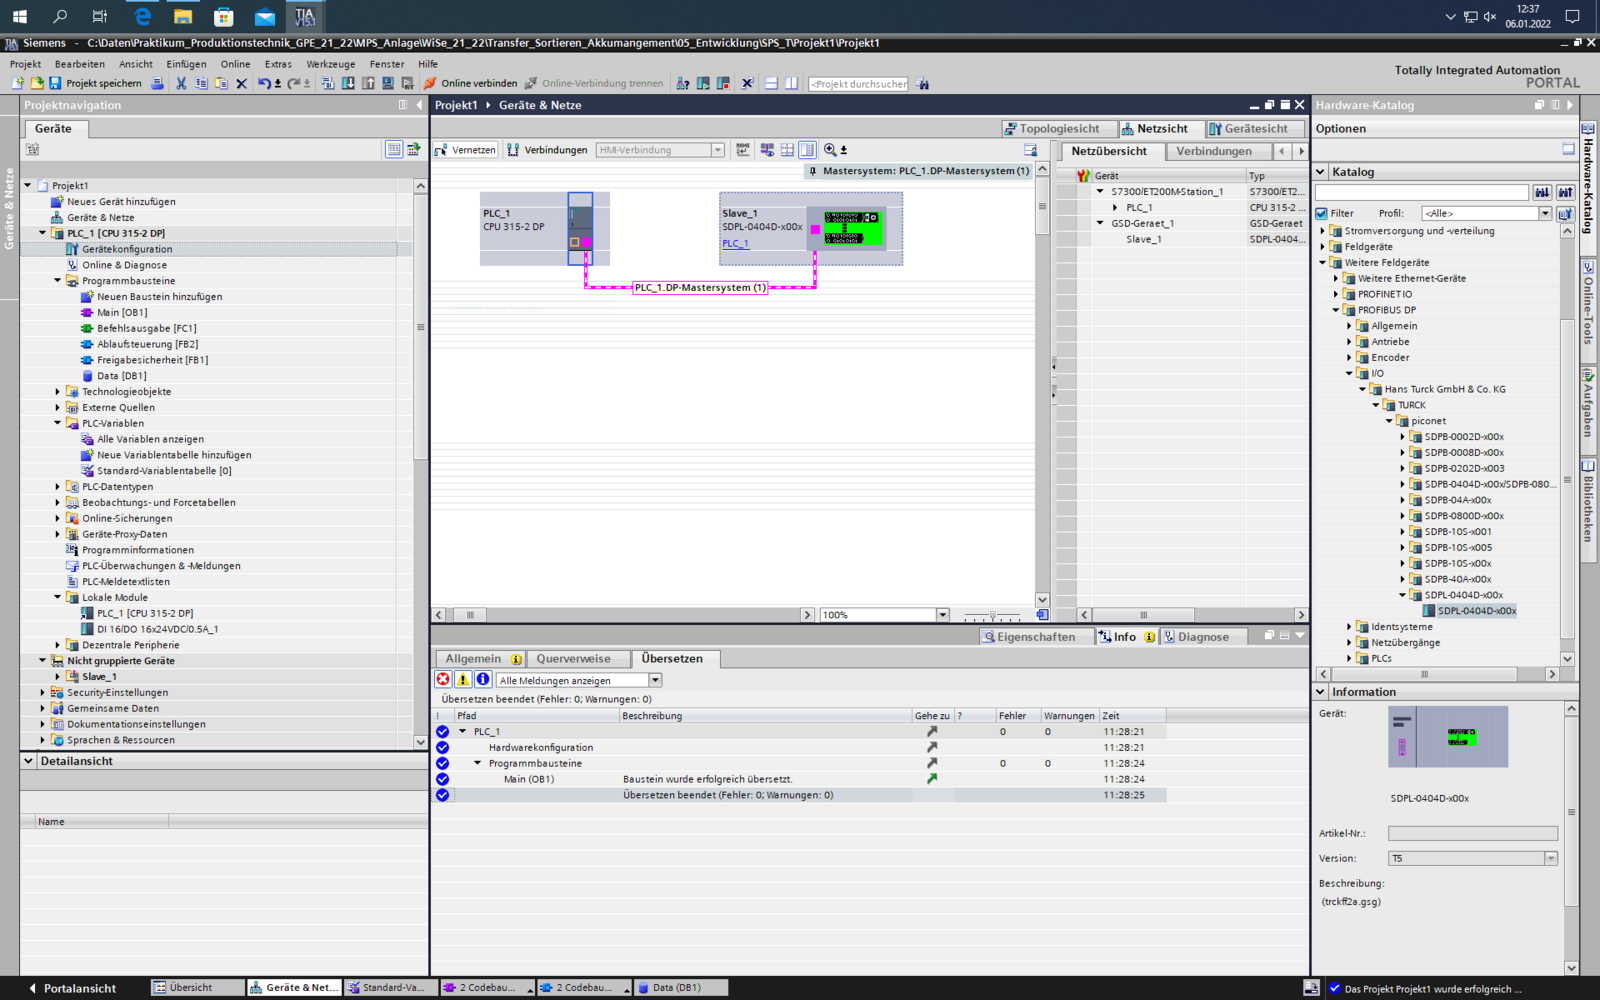
Task: Expand the Technologieobjekte tree node
Action: point(57,392)
